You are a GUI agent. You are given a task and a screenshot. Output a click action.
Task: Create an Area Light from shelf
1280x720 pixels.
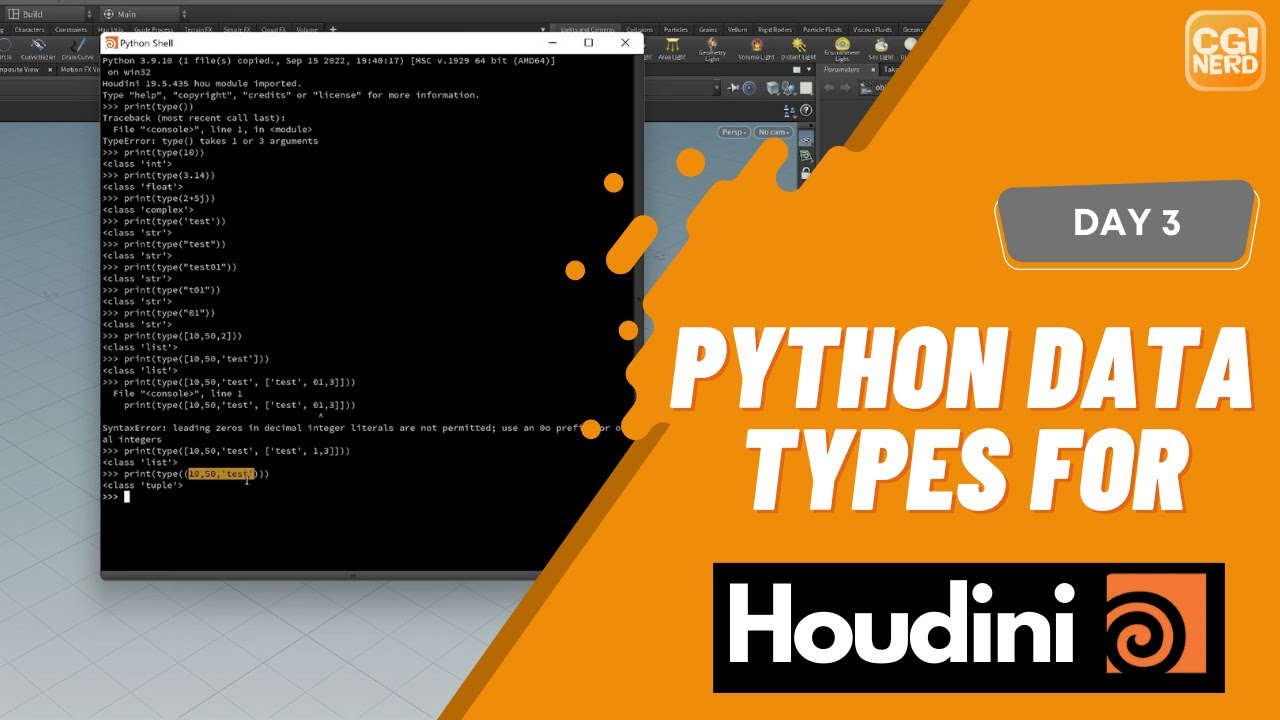(x=672, y=48)
